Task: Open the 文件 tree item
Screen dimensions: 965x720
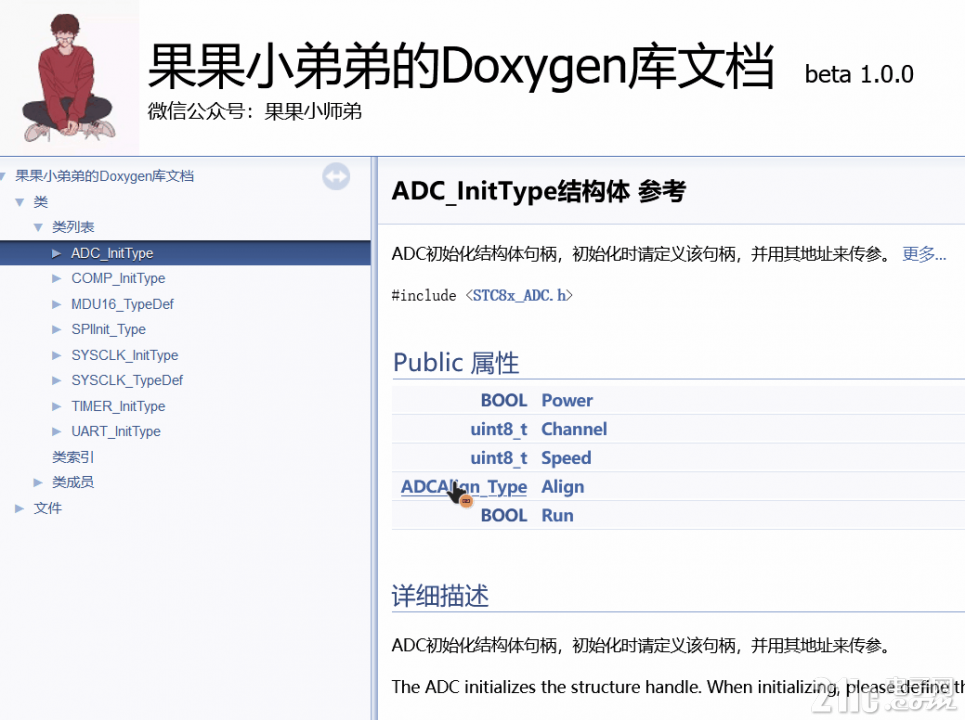Action: tap(48, 508)
